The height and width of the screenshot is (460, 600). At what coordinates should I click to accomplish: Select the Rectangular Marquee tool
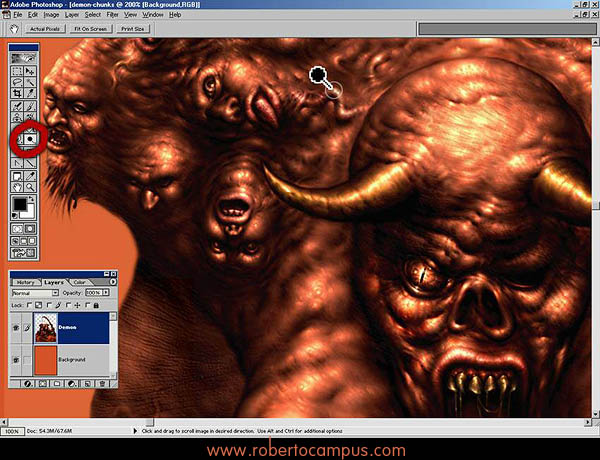17,71
